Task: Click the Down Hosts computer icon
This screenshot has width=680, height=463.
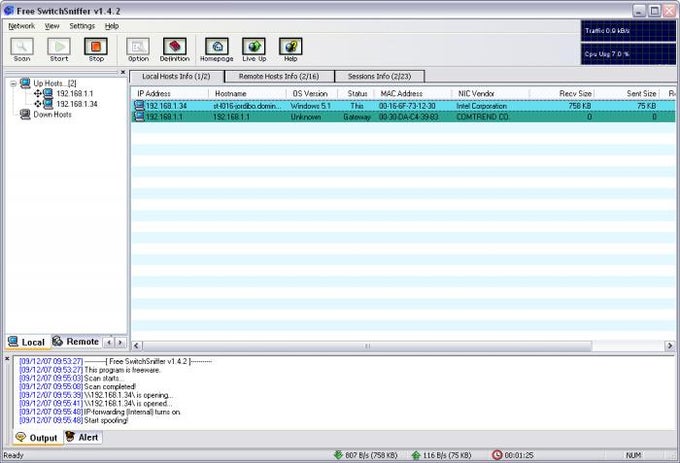Action: pos(25,114)
